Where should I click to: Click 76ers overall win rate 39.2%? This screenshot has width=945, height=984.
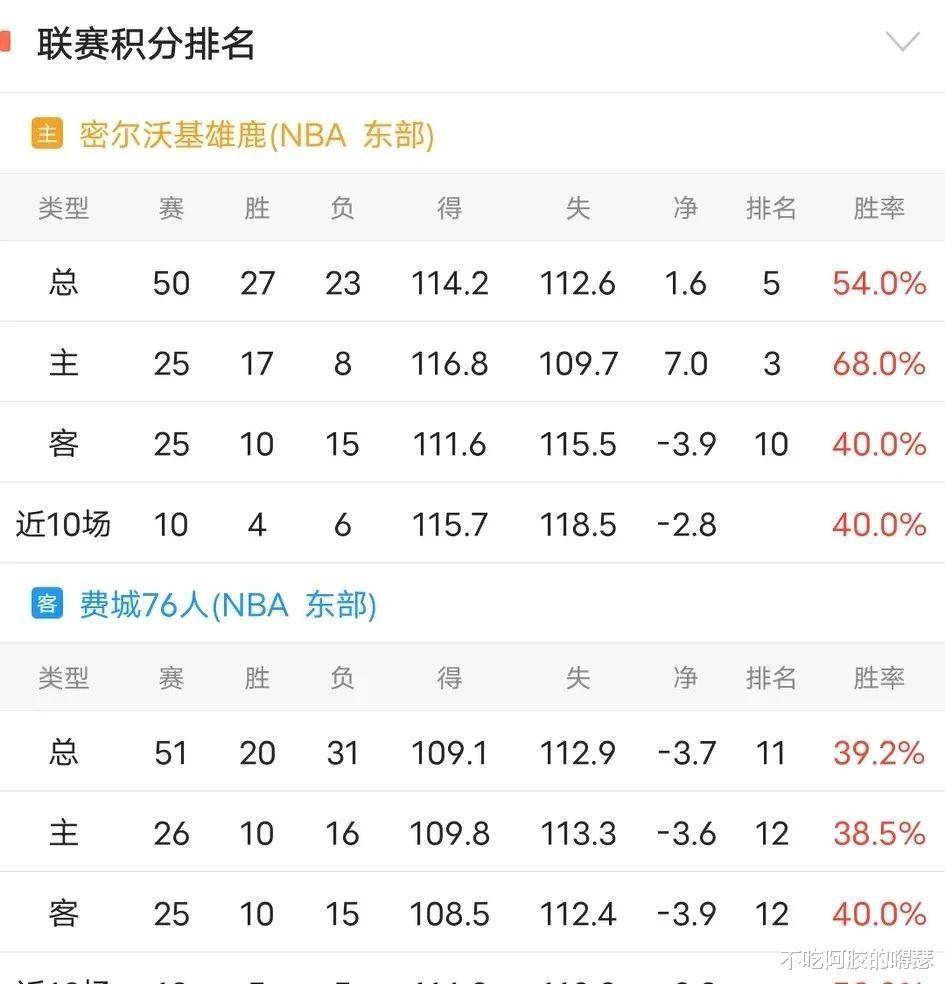pos(878,753)
